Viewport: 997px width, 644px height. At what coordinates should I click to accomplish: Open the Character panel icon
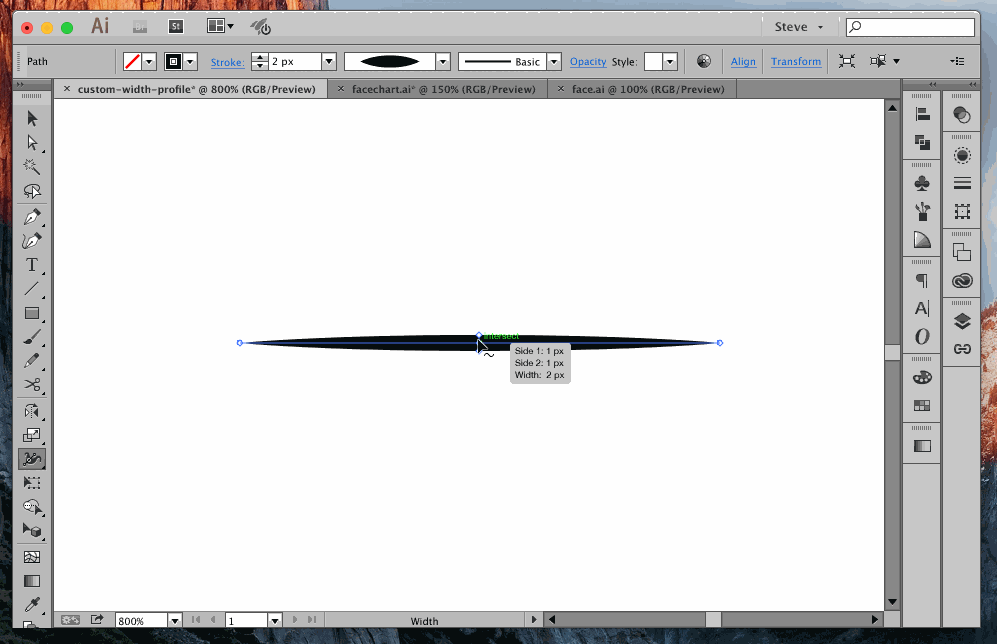click(922, 308)
